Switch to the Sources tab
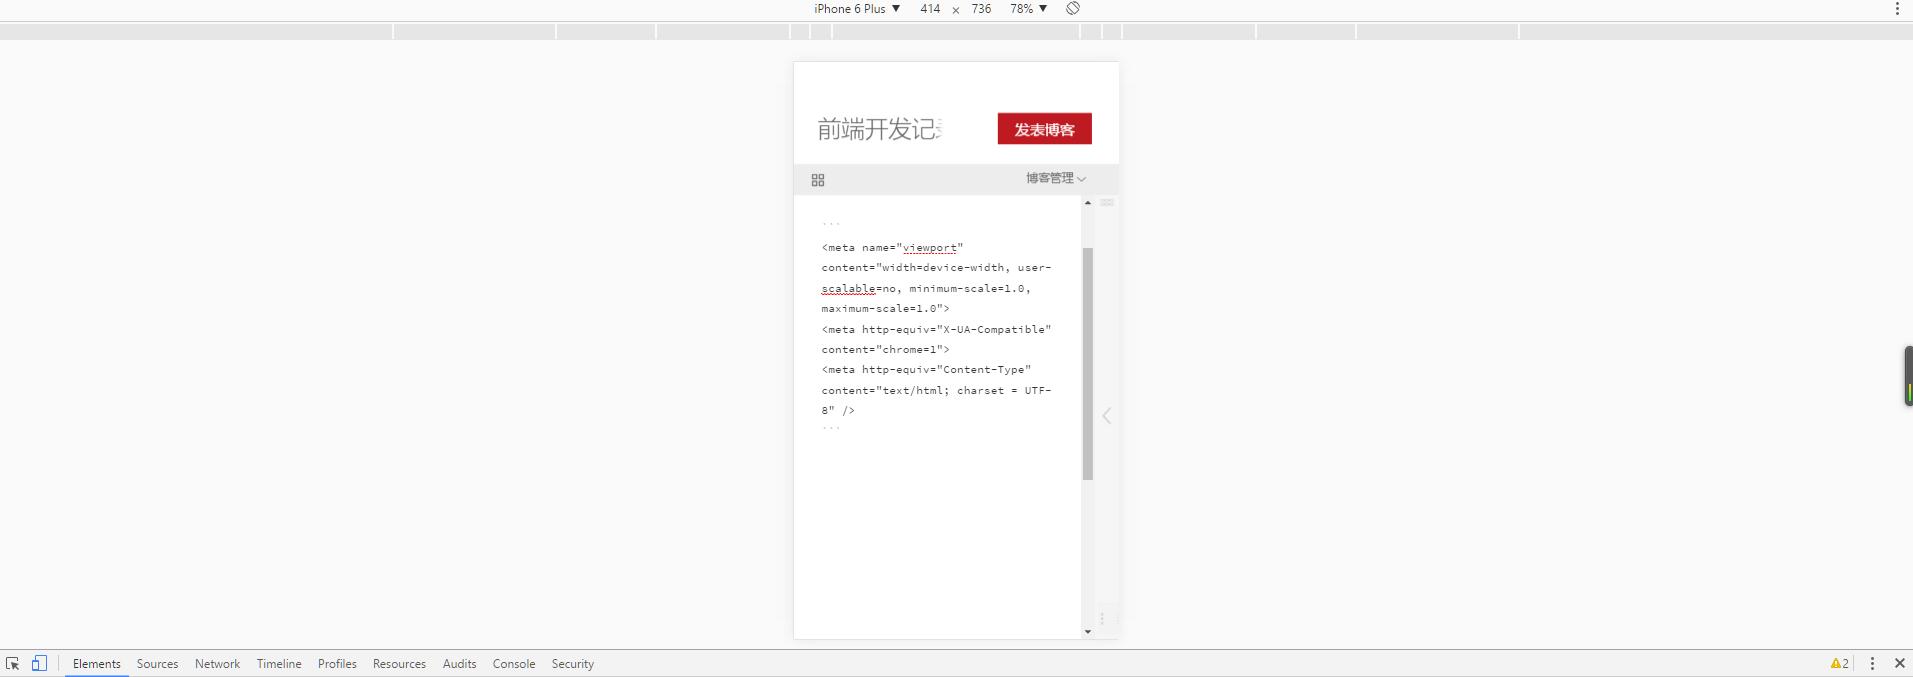1913x677 pixels. 157,664
